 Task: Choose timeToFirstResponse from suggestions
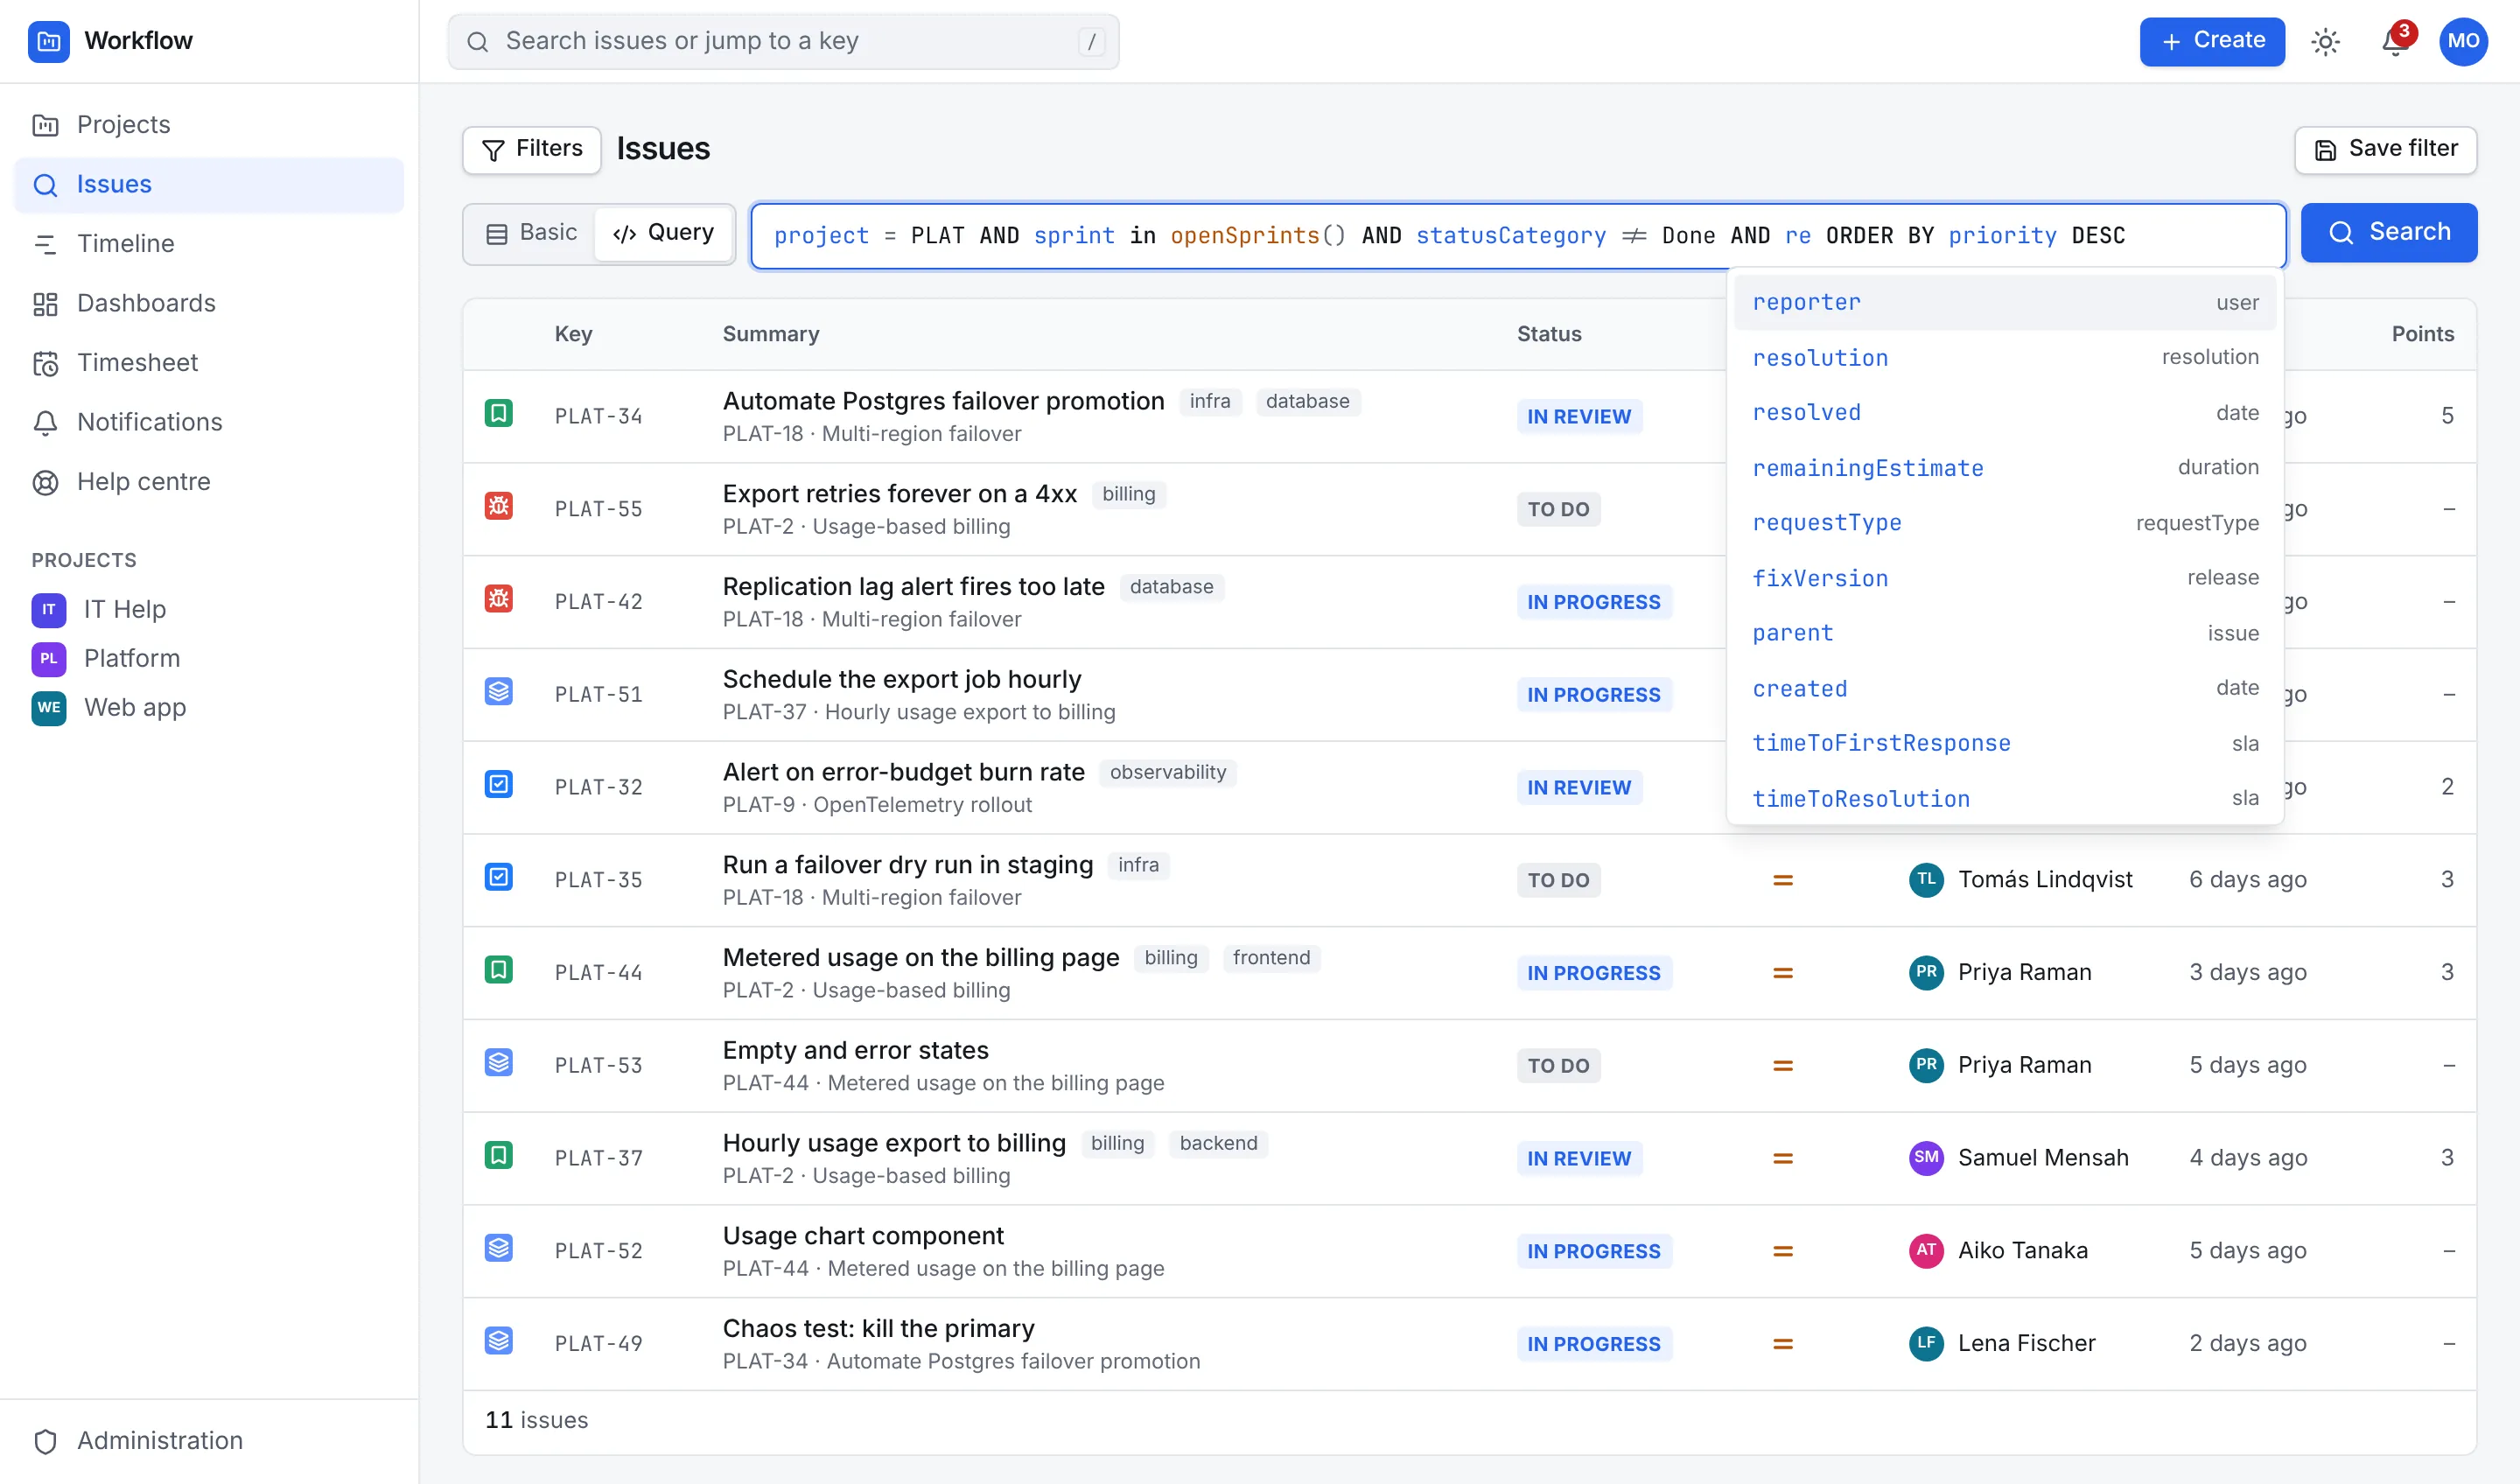[2005, 743]
